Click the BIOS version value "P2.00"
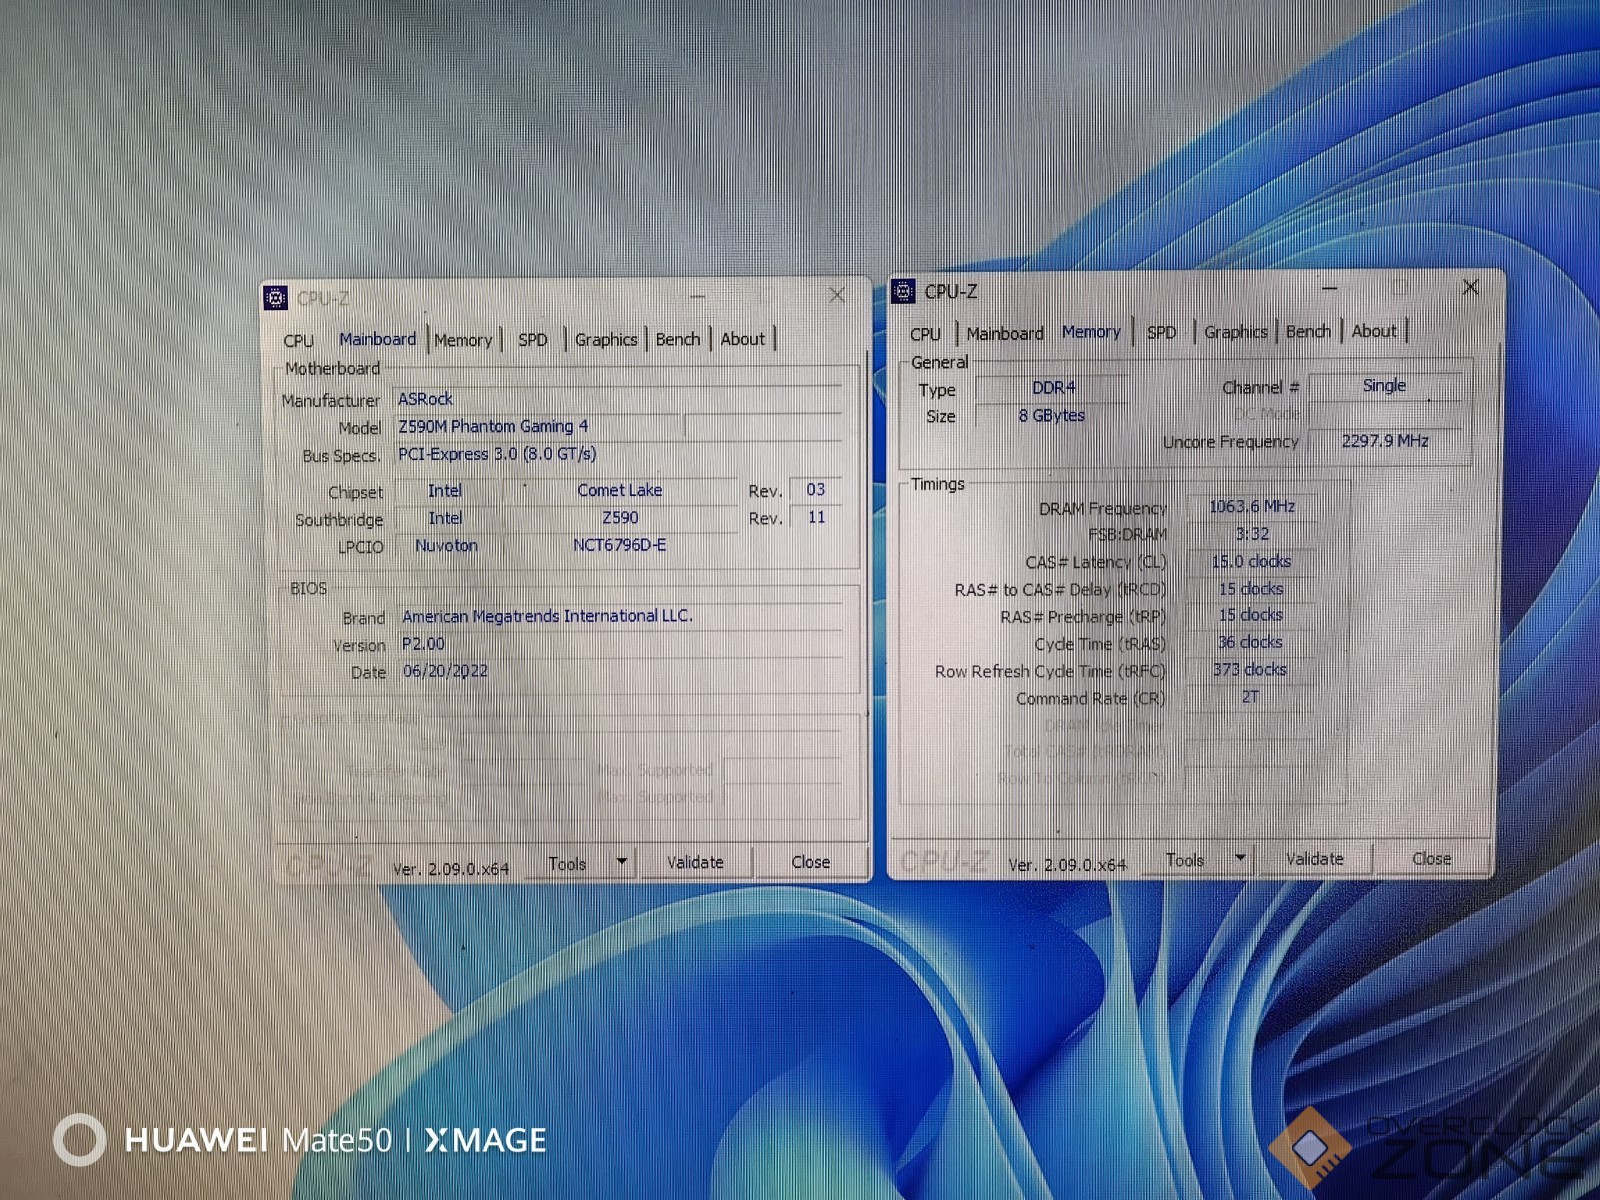Viewport: 1600px width, 1200px height. (423, 644)
